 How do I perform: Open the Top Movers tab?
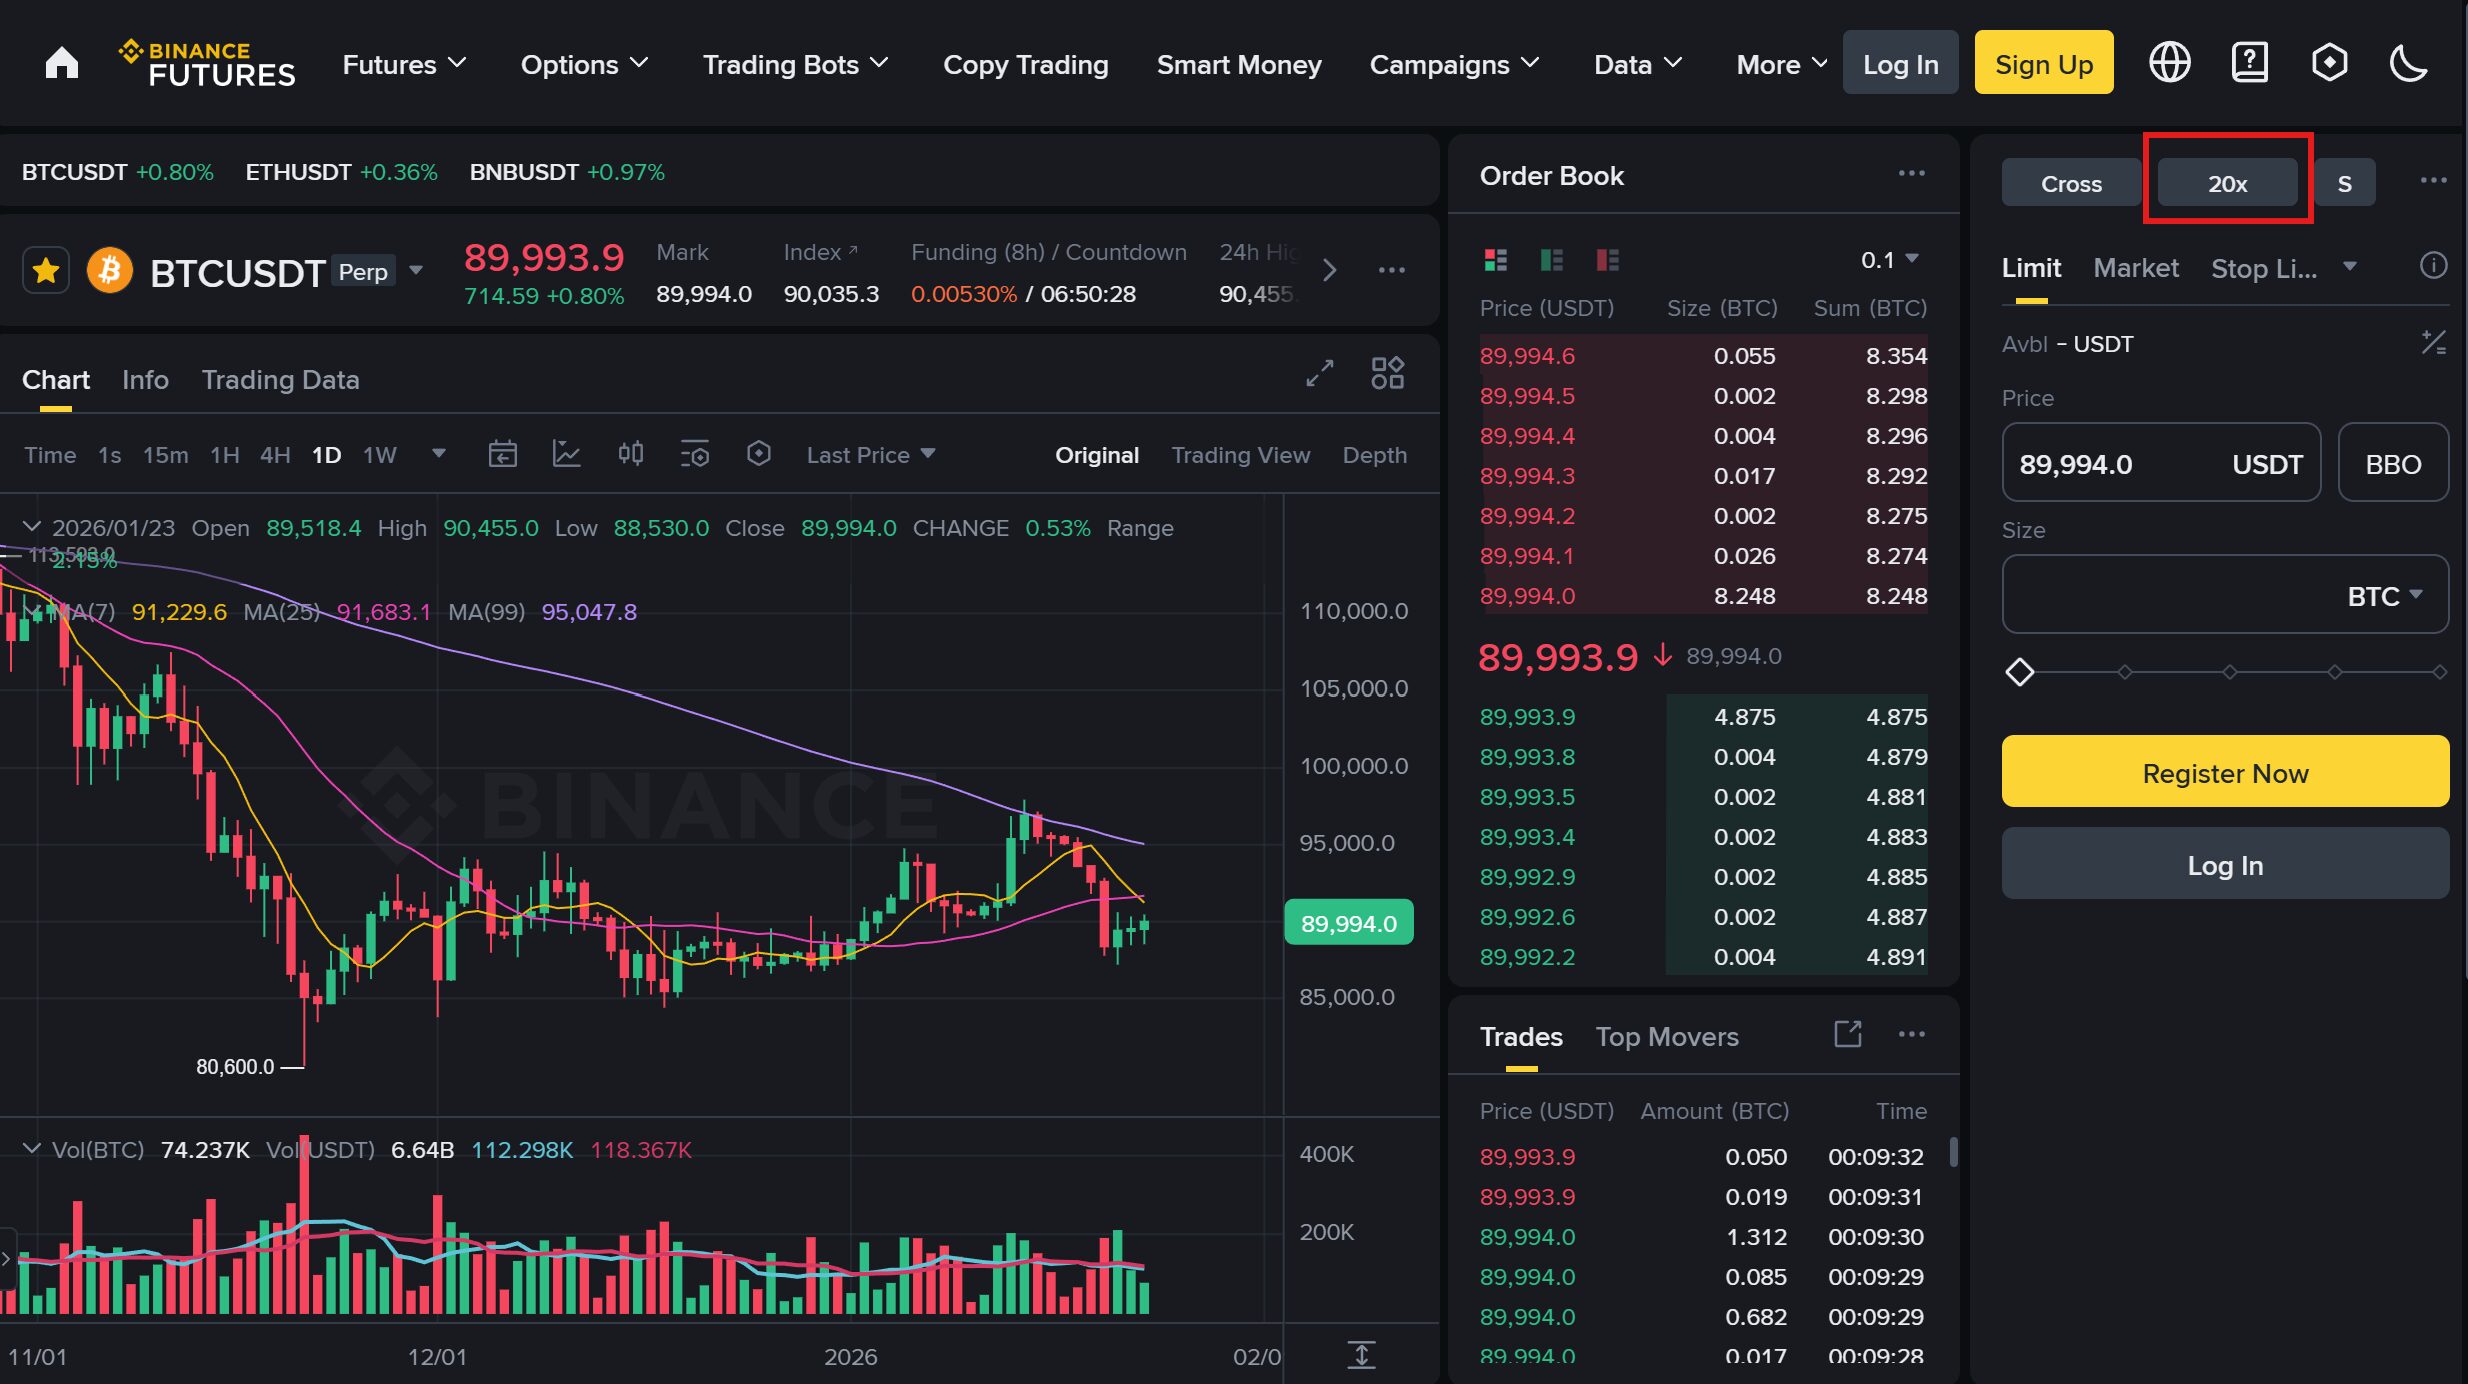[x=1667, y=1036]
